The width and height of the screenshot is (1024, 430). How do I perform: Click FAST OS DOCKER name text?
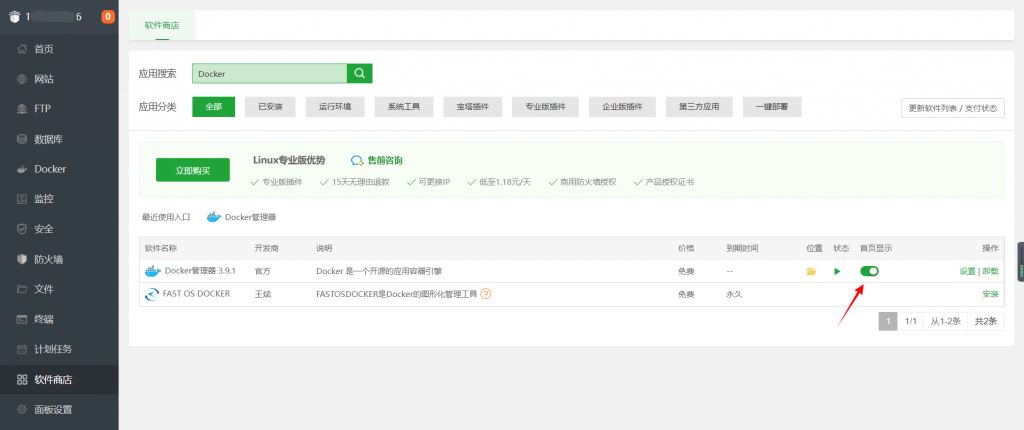click(196, 294)
